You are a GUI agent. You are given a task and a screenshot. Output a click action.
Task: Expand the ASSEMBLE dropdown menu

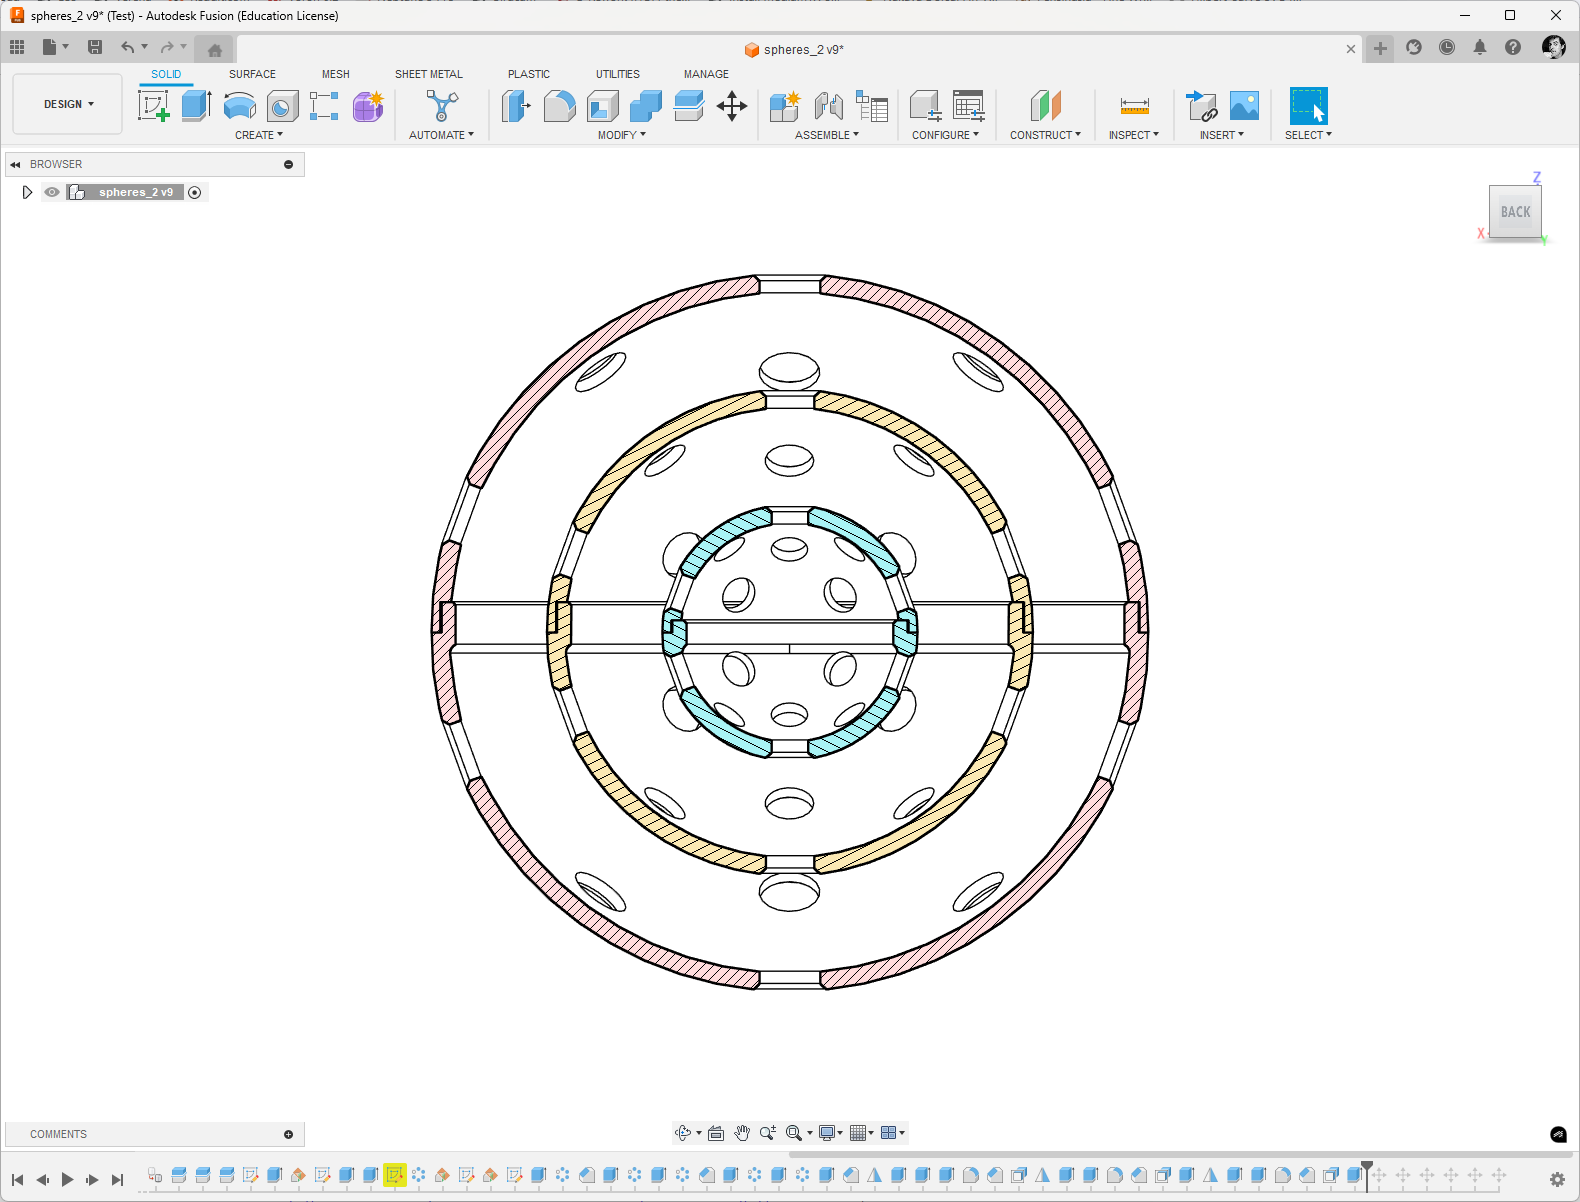[827, 135]
